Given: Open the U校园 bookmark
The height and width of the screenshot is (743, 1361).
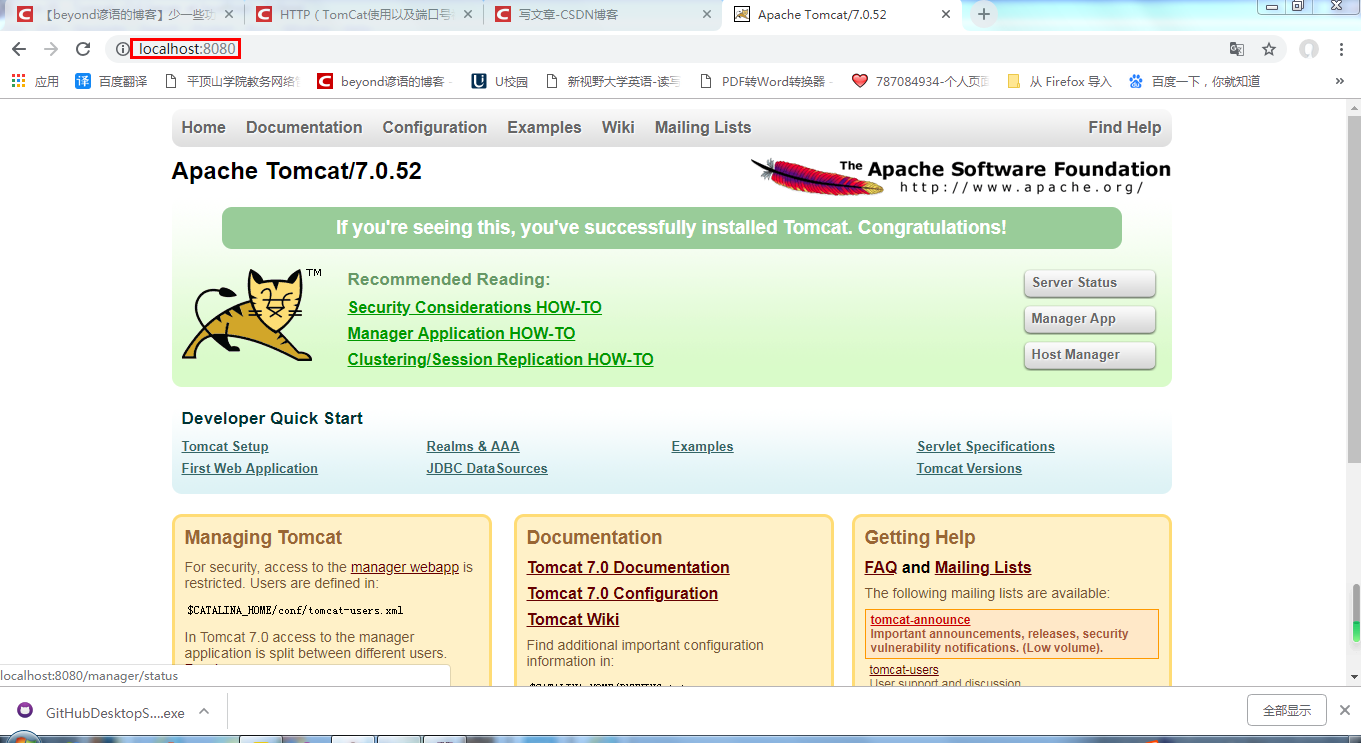Looking at the screenshot, I should [x=499, y=81].
